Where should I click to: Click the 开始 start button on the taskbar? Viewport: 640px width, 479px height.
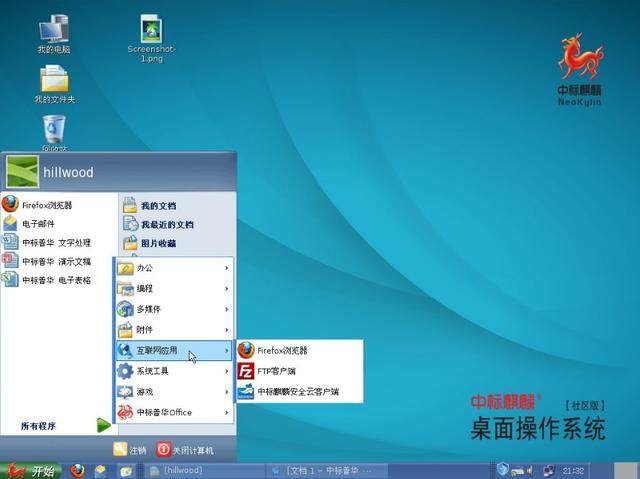[x=31, y=471]
